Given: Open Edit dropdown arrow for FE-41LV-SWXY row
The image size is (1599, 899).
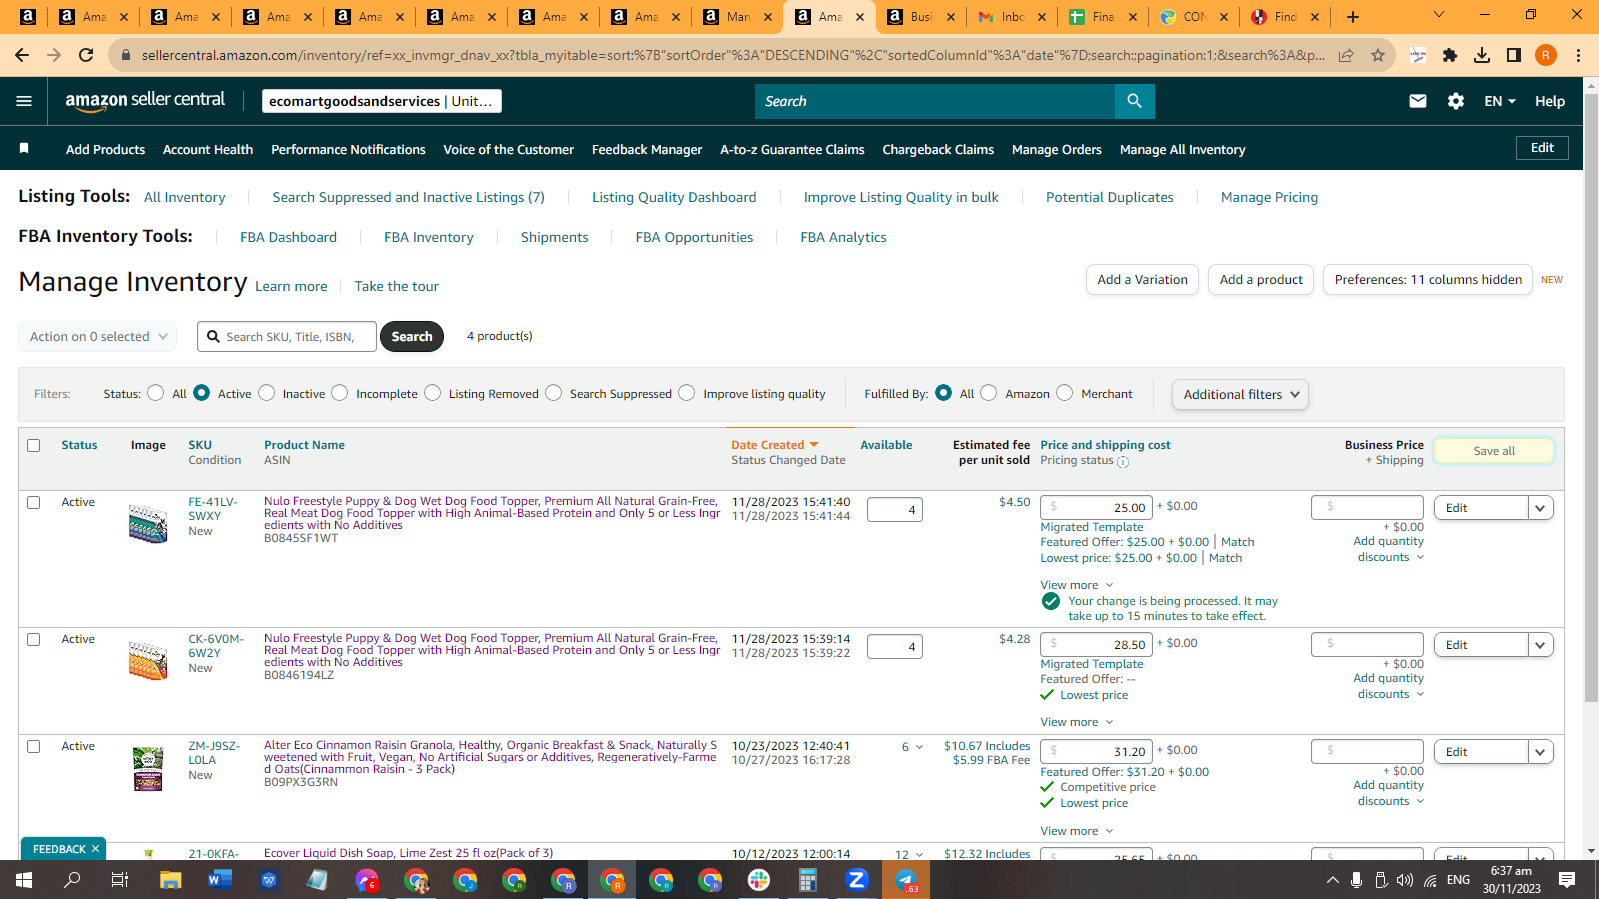Looking at the screenshot, I should 1540,508.
